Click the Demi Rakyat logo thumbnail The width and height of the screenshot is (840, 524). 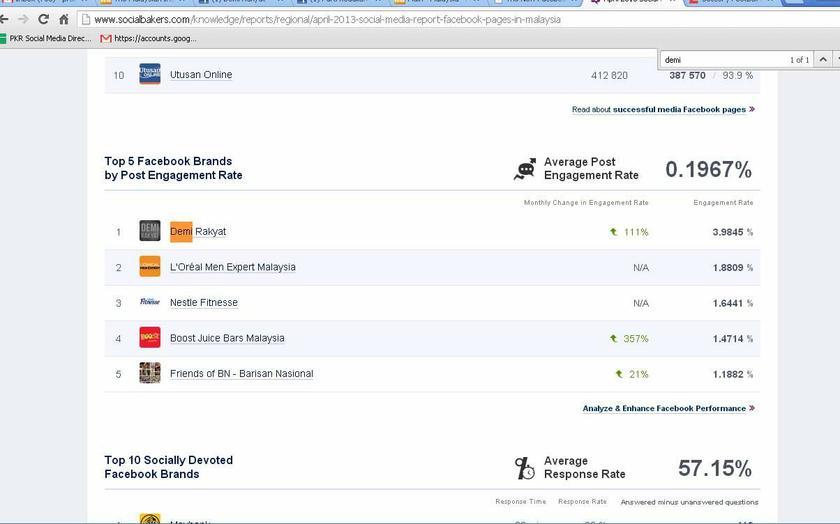(x=150, y=231)
